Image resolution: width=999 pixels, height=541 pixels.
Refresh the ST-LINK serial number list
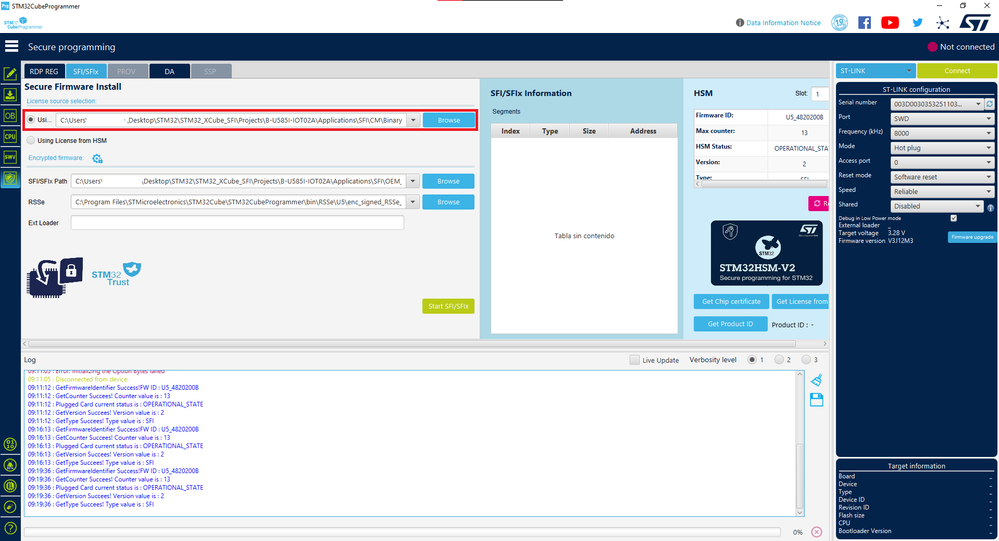point(989,103)
